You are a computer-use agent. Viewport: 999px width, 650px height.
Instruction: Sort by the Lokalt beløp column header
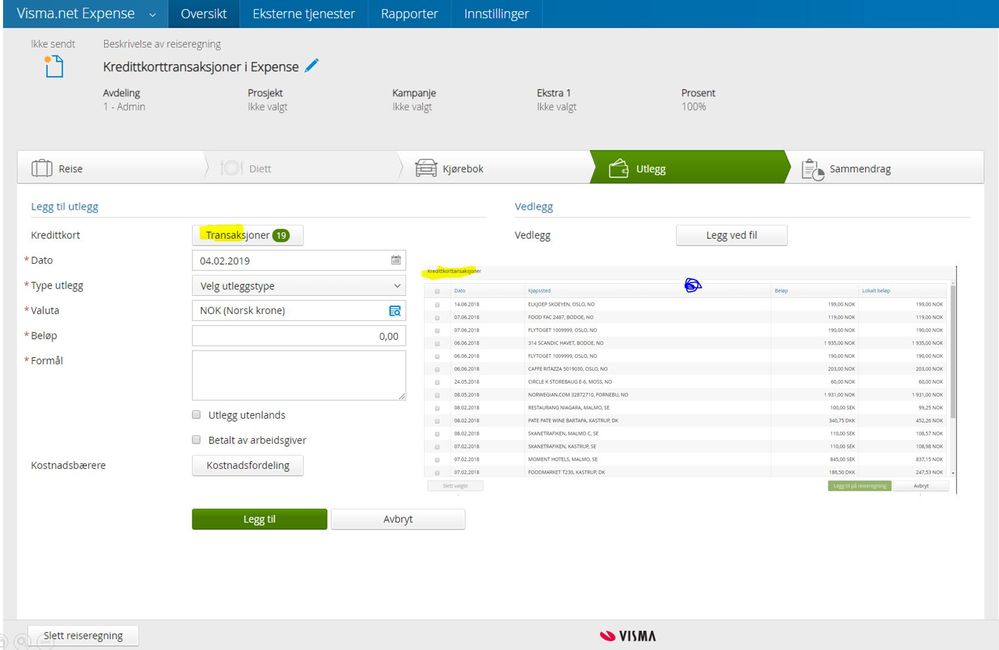(x=876, y=291)
